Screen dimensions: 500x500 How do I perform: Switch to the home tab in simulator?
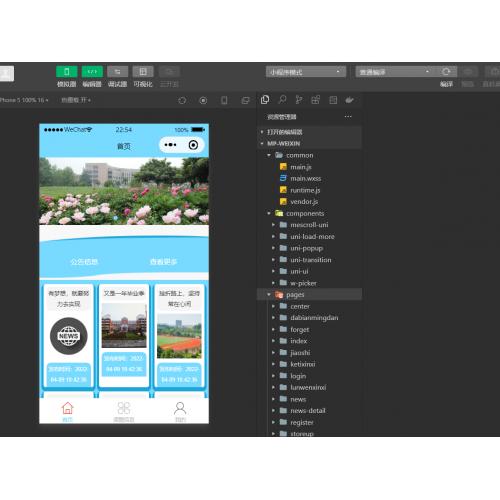click(x=67, y=411)
